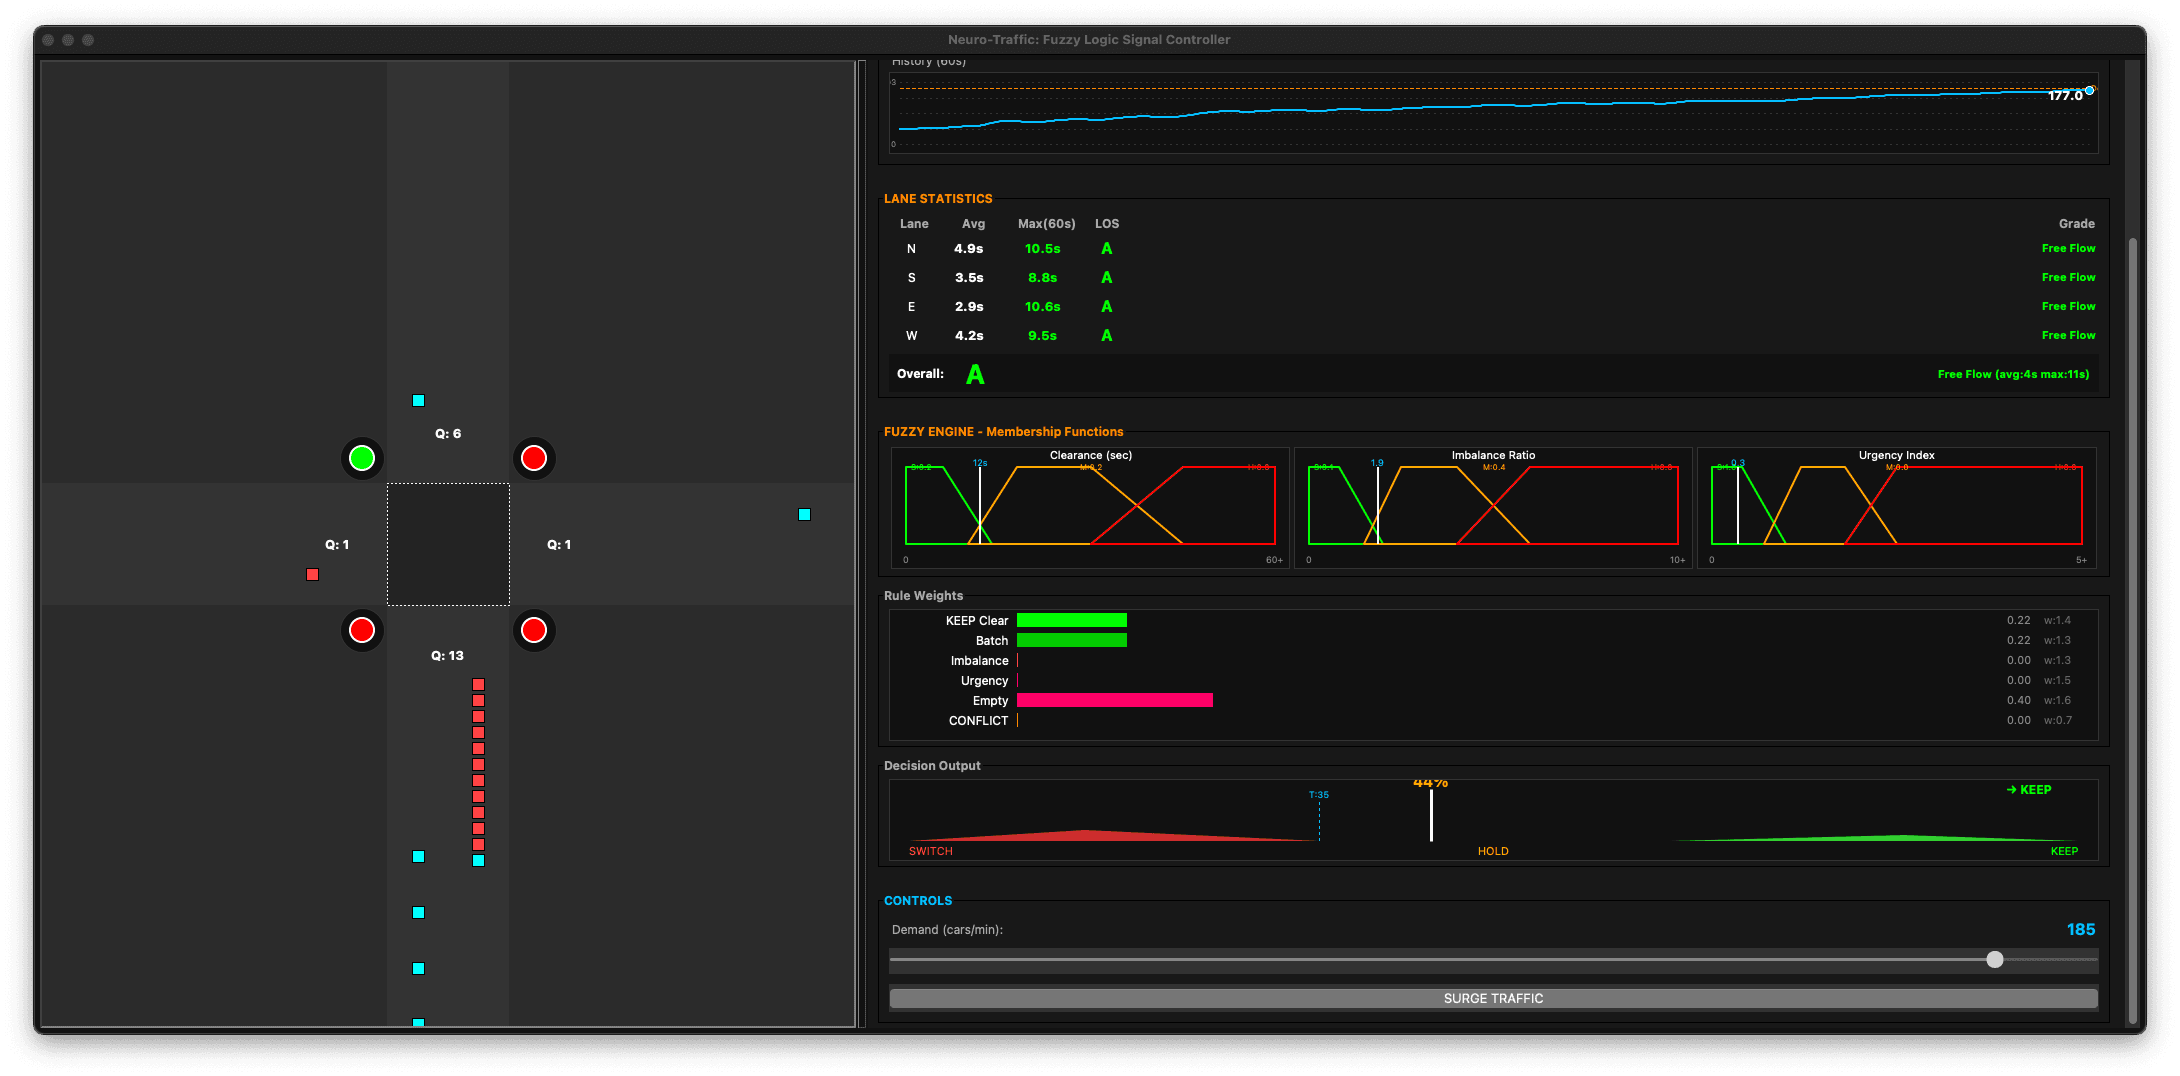Click the Demand slider handle
The image size is (2180, 1076).
(x=1995, y=960)
